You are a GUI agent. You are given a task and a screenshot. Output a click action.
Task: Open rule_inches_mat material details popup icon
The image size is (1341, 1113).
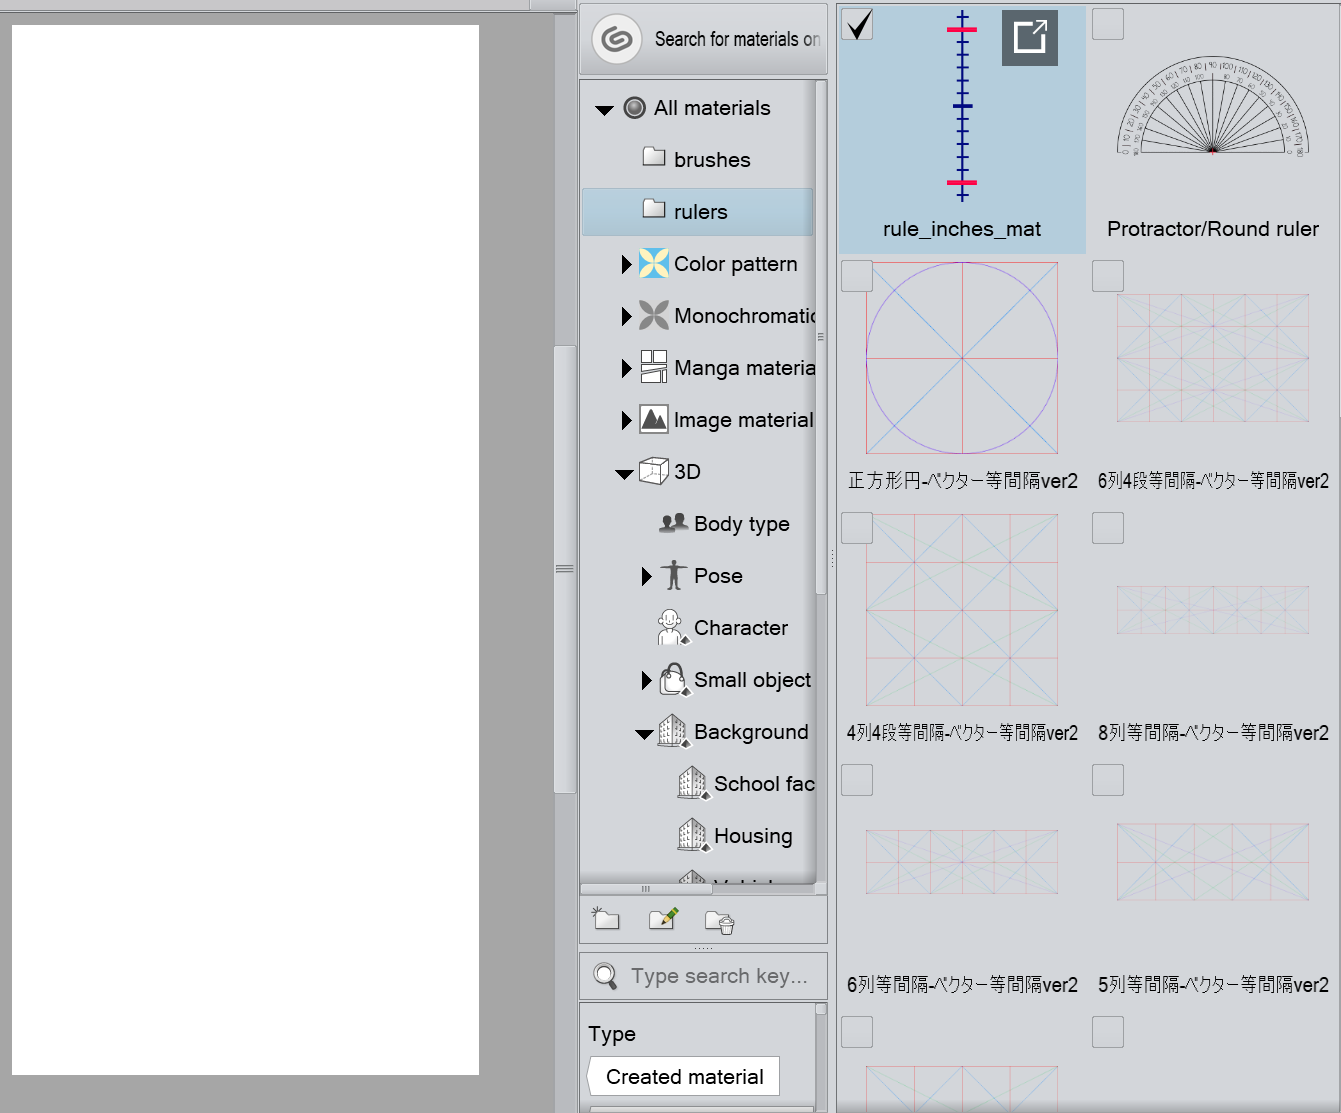click(x=1030, y=38)
